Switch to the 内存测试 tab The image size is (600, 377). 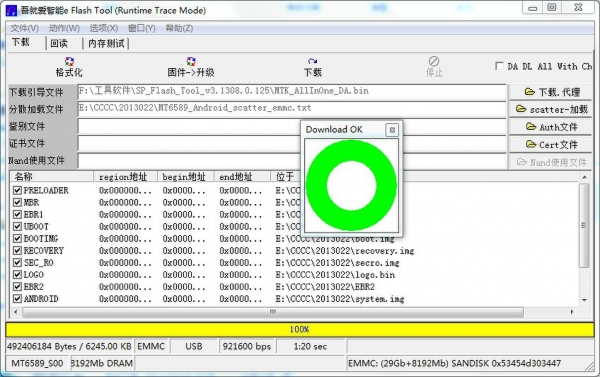pos(106,43)
